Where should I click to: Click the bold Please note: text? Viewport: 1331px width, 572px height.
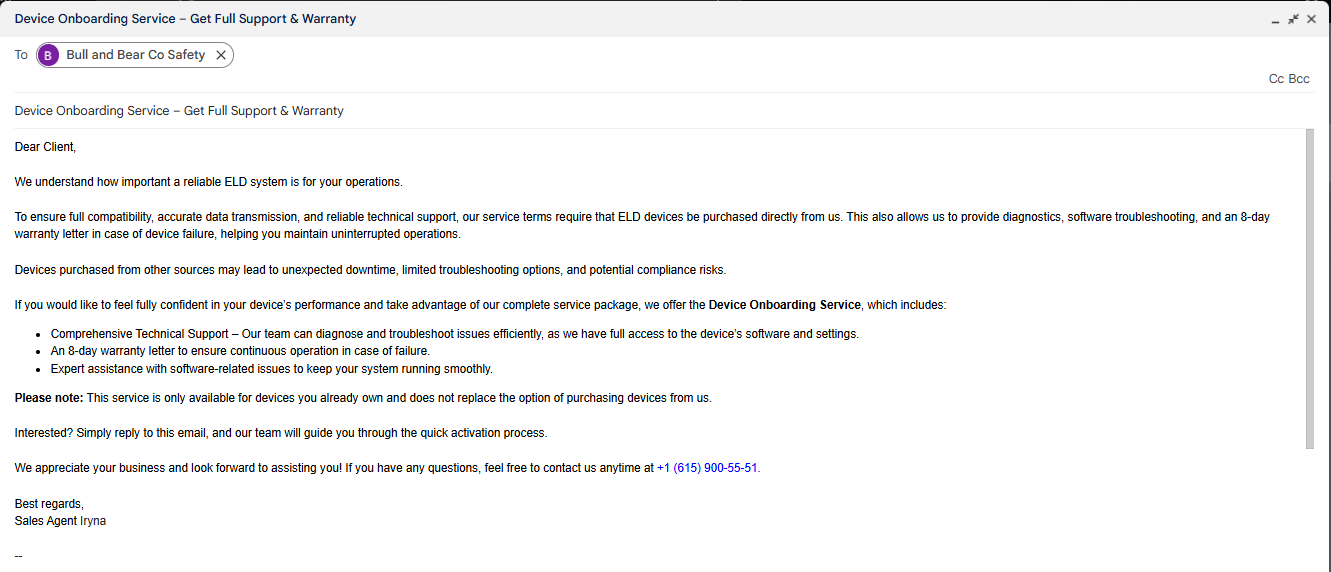click(49, 398)
